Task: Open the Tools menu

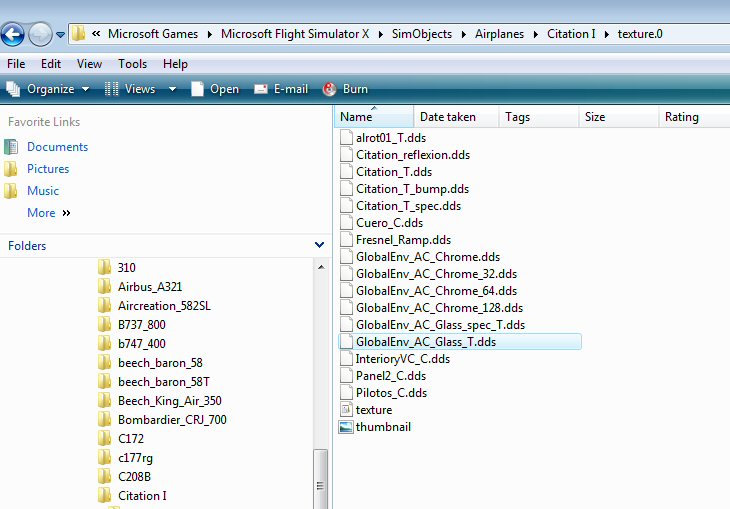Action: (x=132, y=64)
